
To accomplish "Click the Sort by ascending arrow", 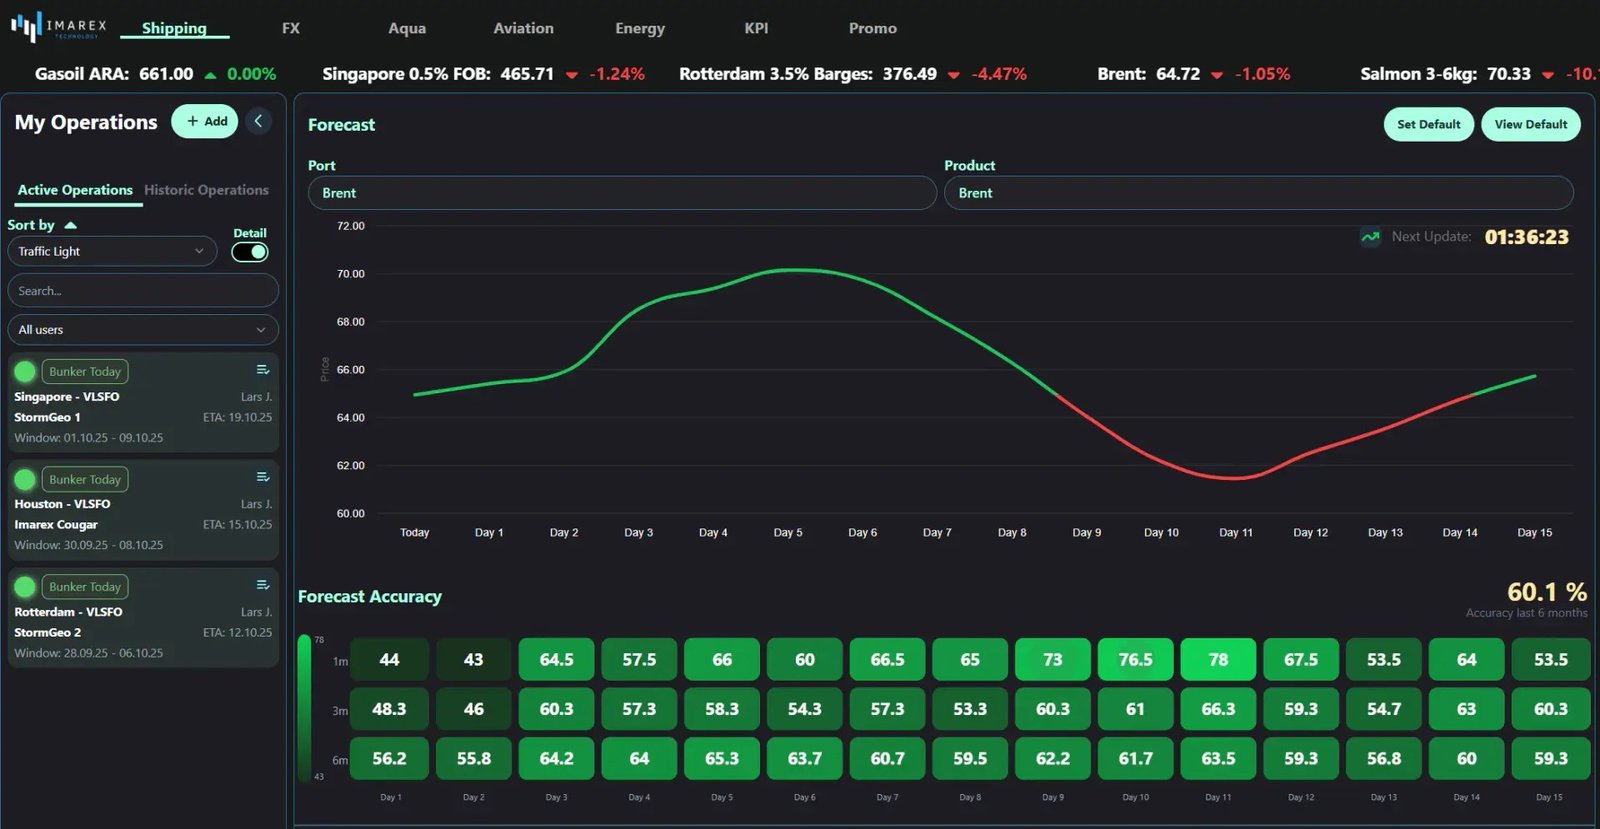I will click(x=70, y=225).
